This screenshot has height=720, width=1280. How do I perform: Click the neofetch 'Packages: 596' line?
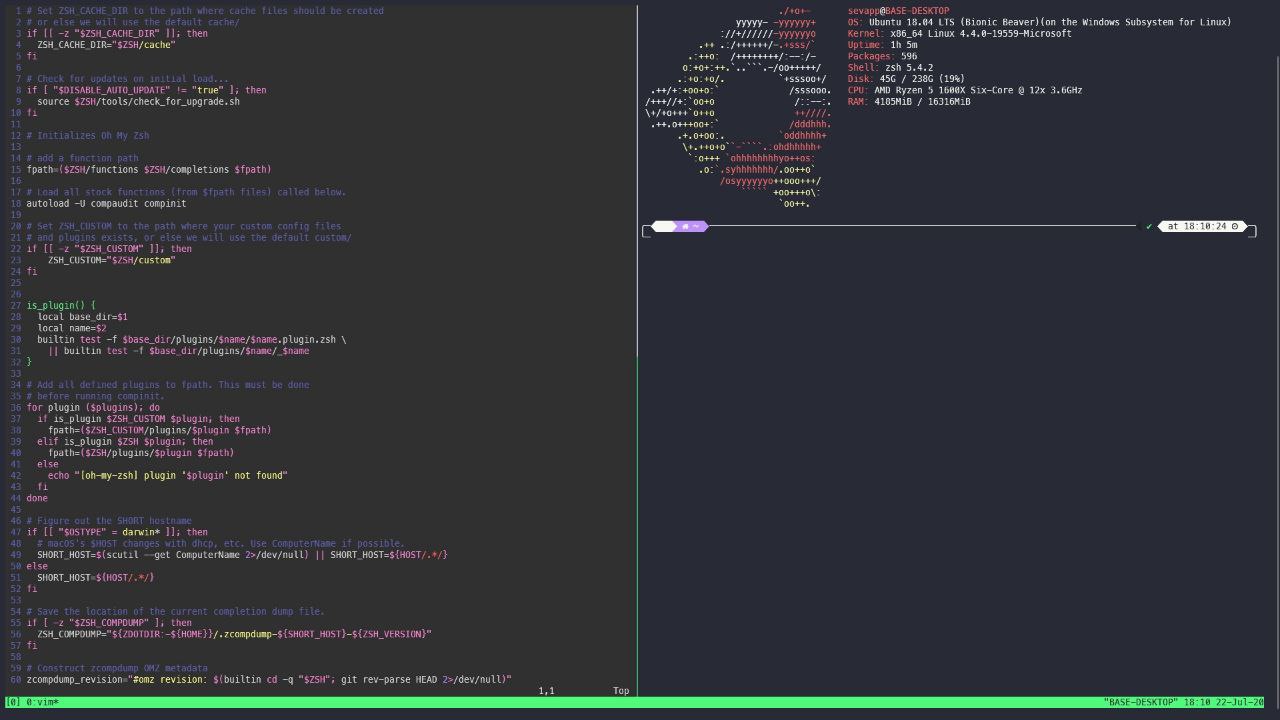click(x=882, y=56)
